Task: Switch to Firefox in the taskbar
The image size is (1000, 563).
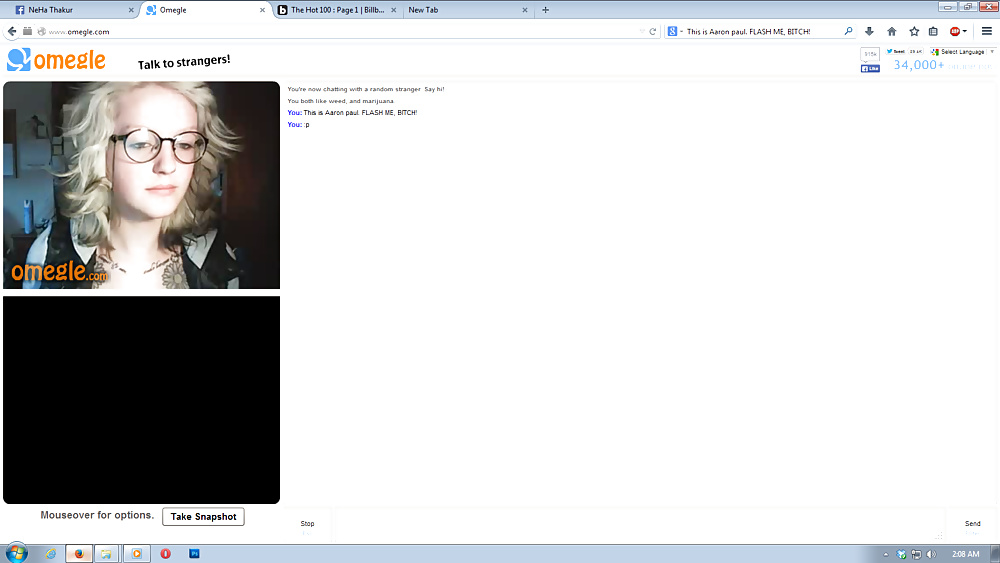Action: 79,553
